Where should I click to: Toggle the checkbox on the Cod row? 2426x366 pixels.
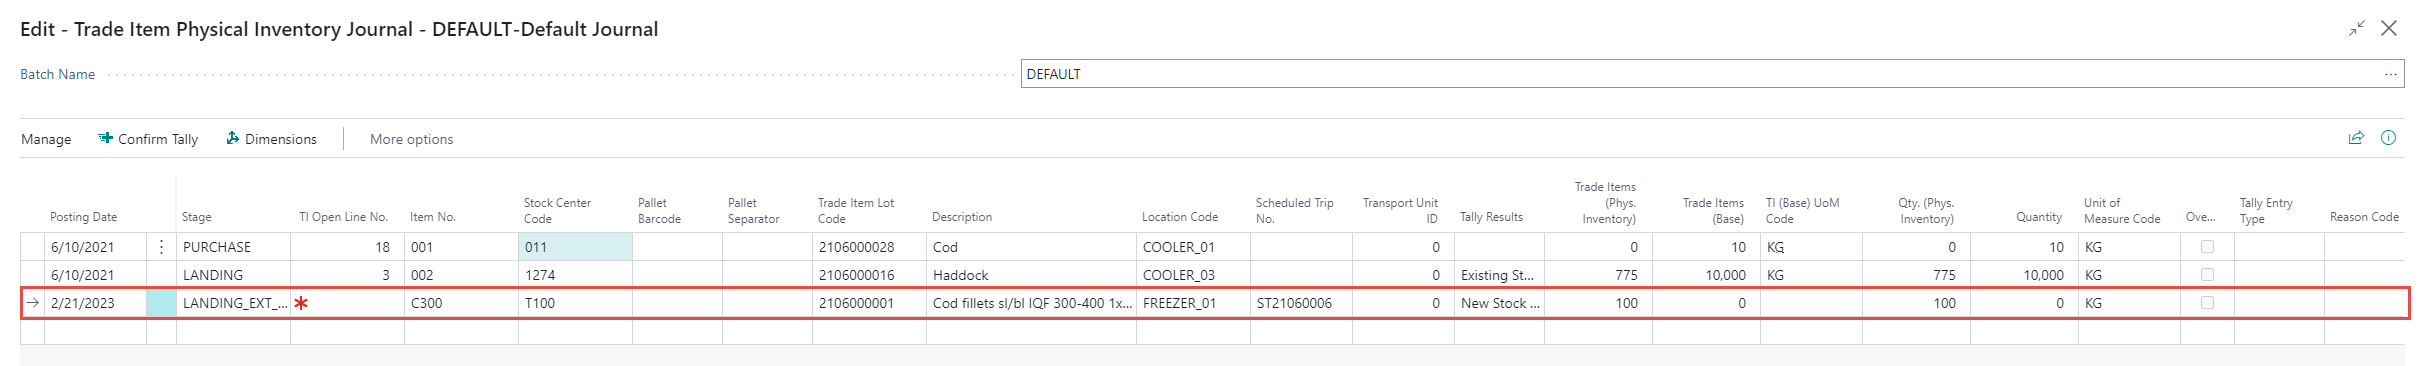2207,247
